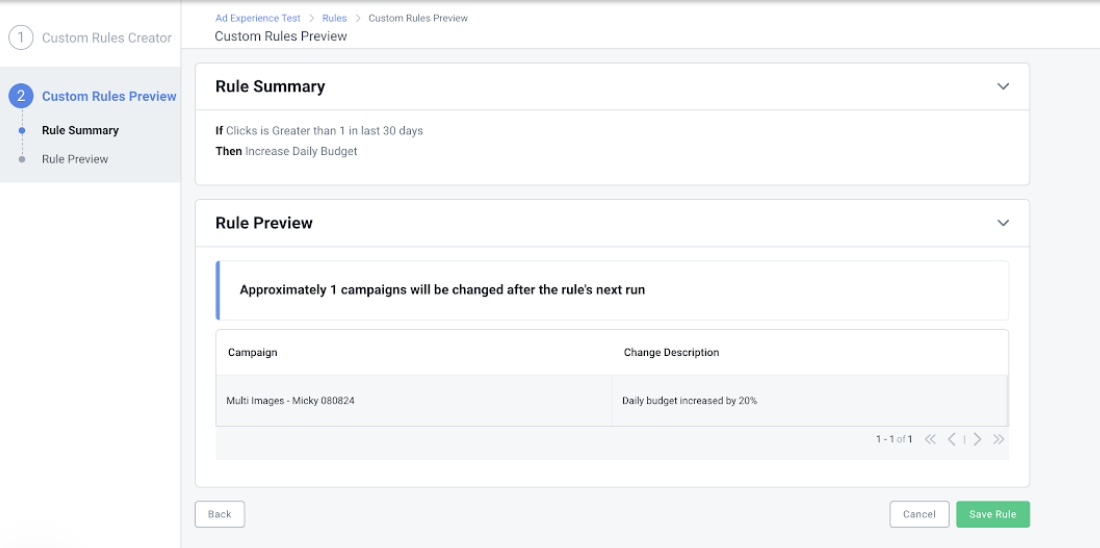Jump to last page of results

[x=999, y=439]
